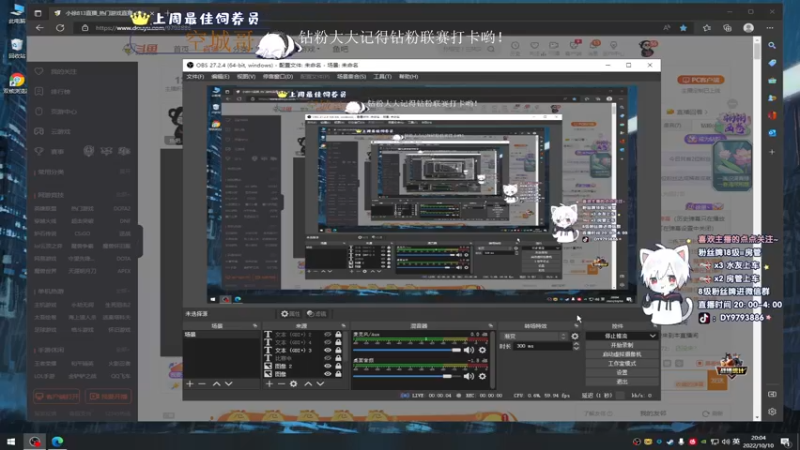
Task: Open the 文件(F) menu in OBS
Action: point(195,77)
